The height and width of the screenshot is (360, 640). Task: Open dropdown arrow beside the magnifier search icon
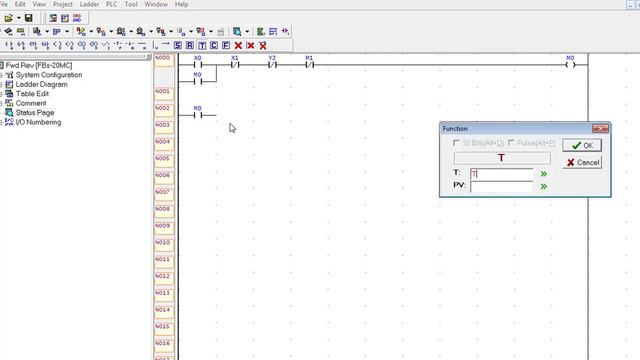[x=247, y=31]
